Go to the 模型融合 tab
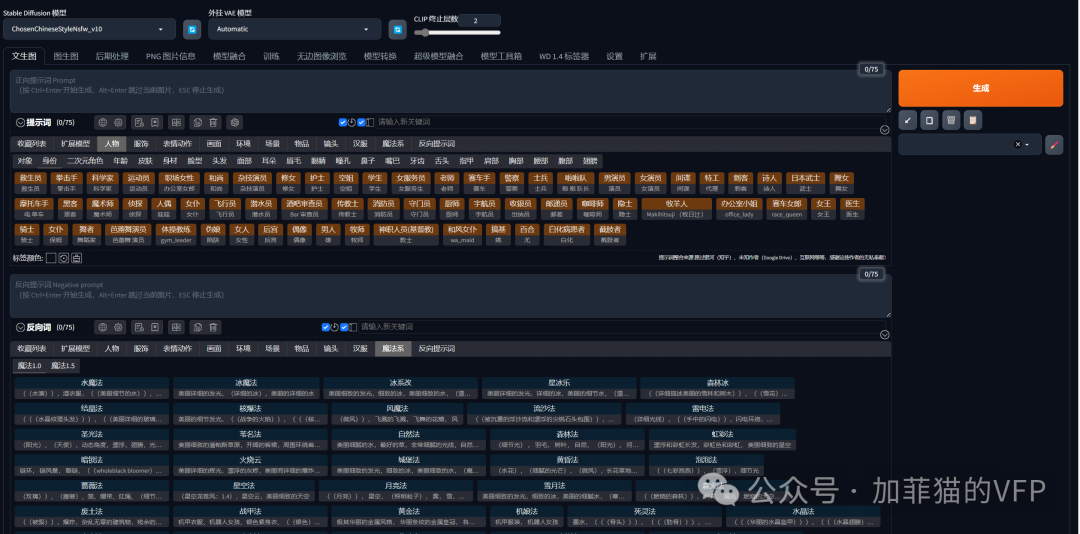 point(229,57)
